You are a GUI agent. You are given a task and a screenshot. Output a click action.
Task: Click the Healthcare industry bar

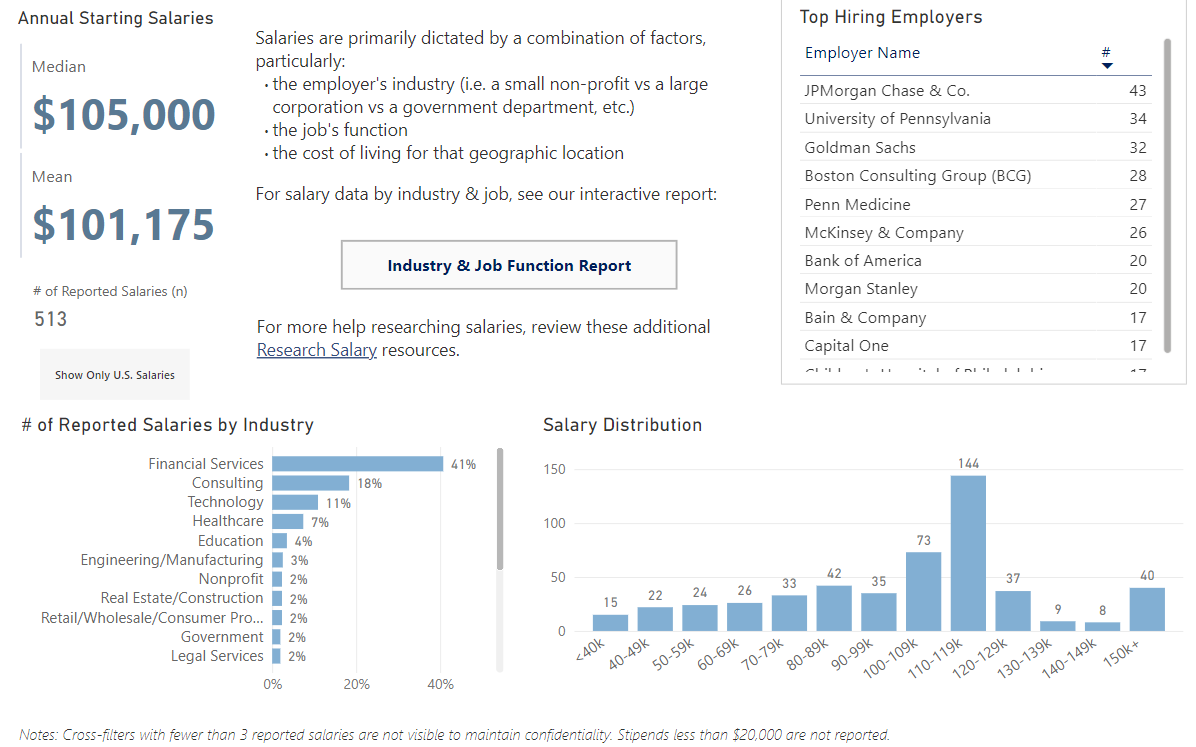(x=287, y=521)
